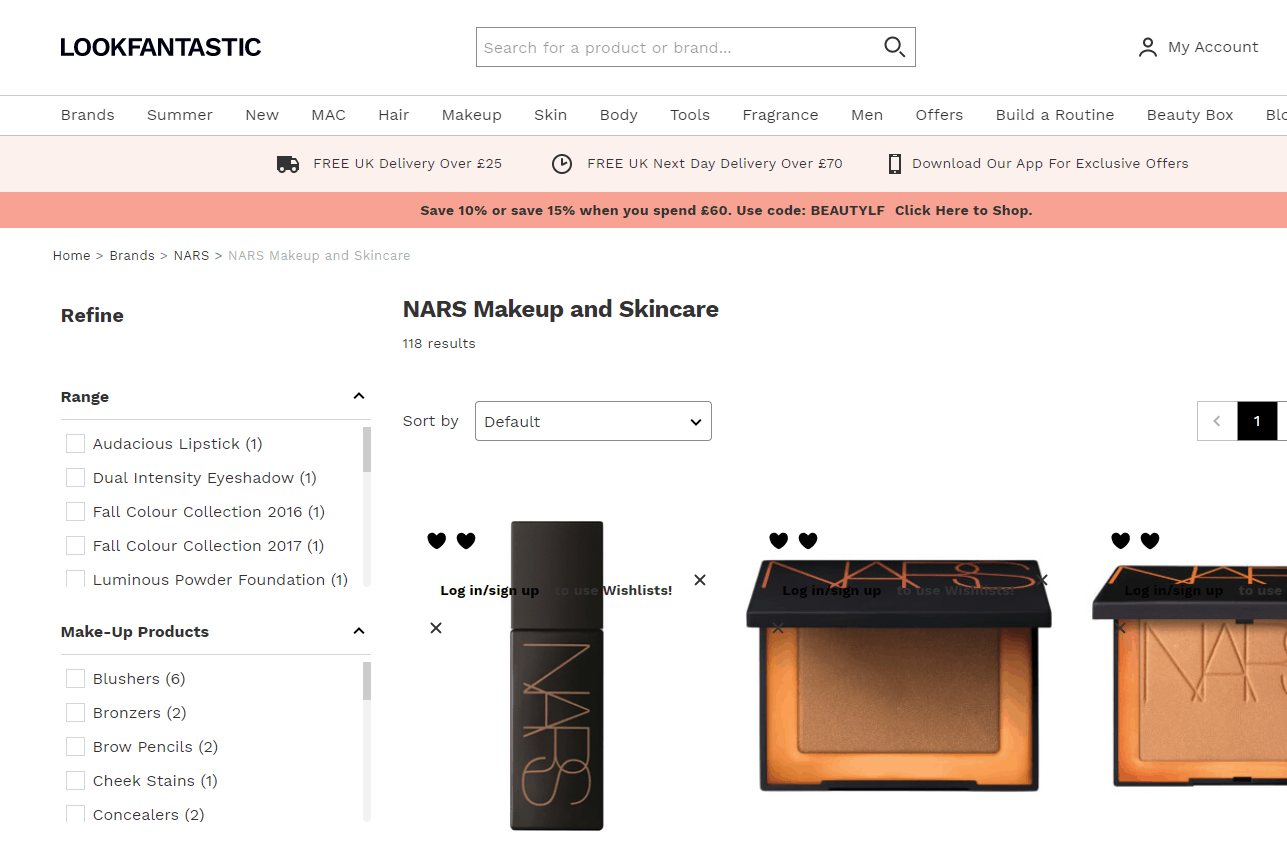Select Fall Colour Collection 2016 filter
Screen dimensions: 1287x844
tap(75, 512)
